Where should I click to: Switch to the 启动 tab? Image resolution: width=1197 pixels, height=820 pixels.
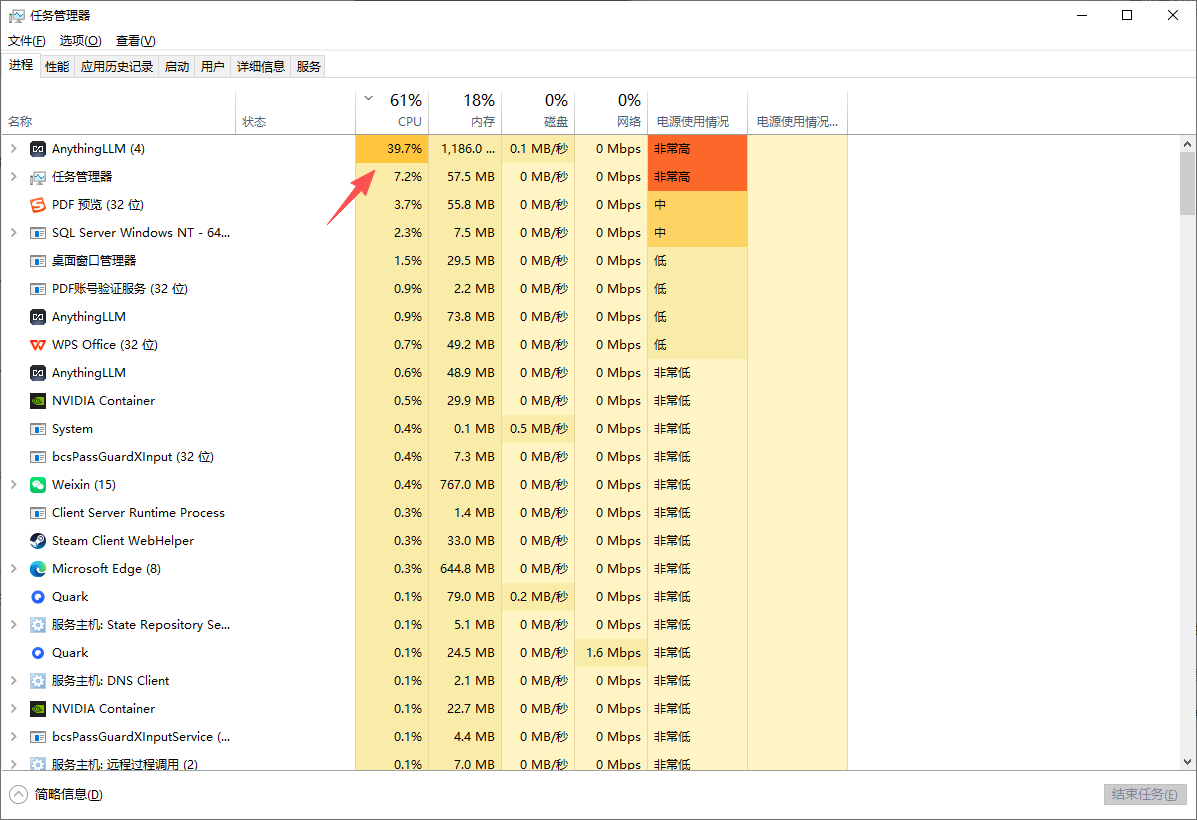click(176, 66)
